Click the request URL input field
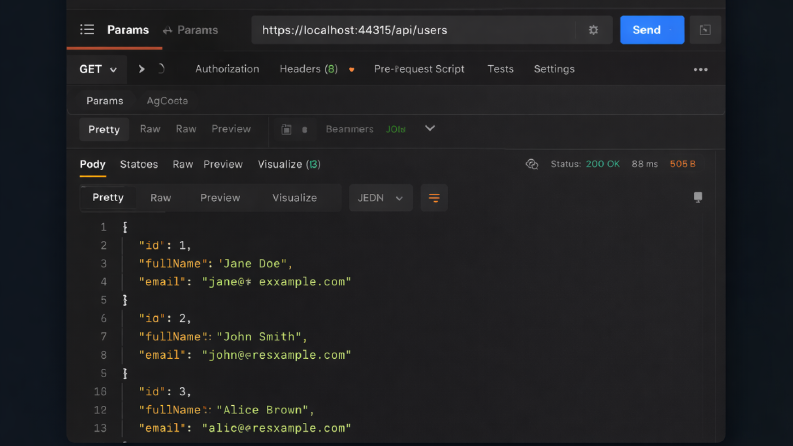 pyautogui.click(x=413, y=30)
